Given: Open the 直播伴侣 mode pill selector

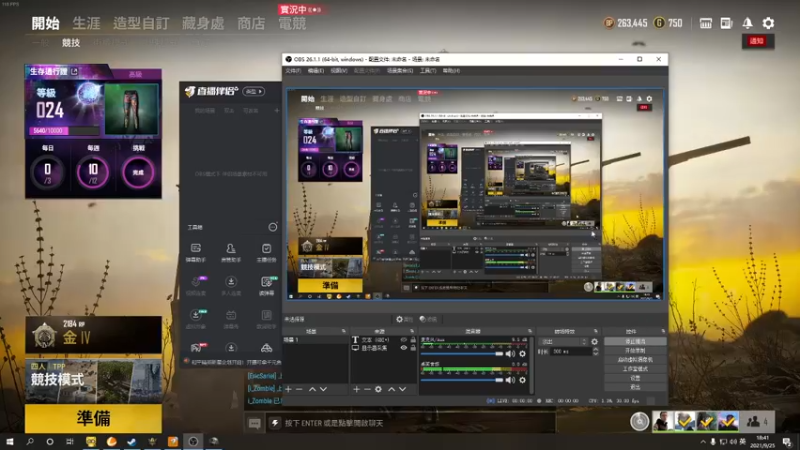Looking at the screenshot, I should coord(254,91).
